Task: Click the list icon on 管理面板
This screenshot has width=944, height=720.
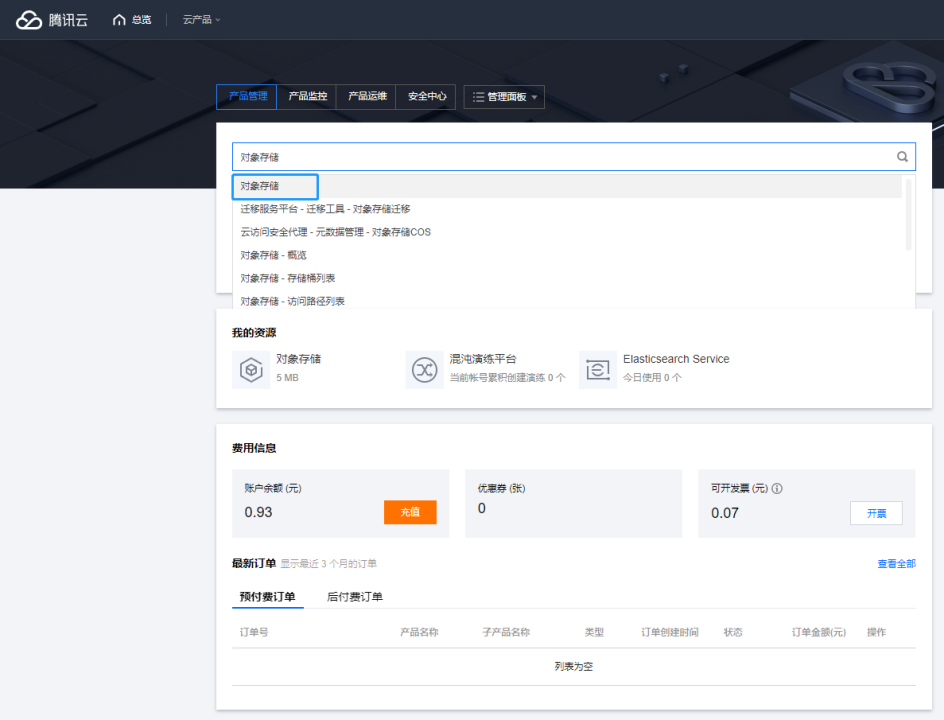Action: (x=478, y=97)
